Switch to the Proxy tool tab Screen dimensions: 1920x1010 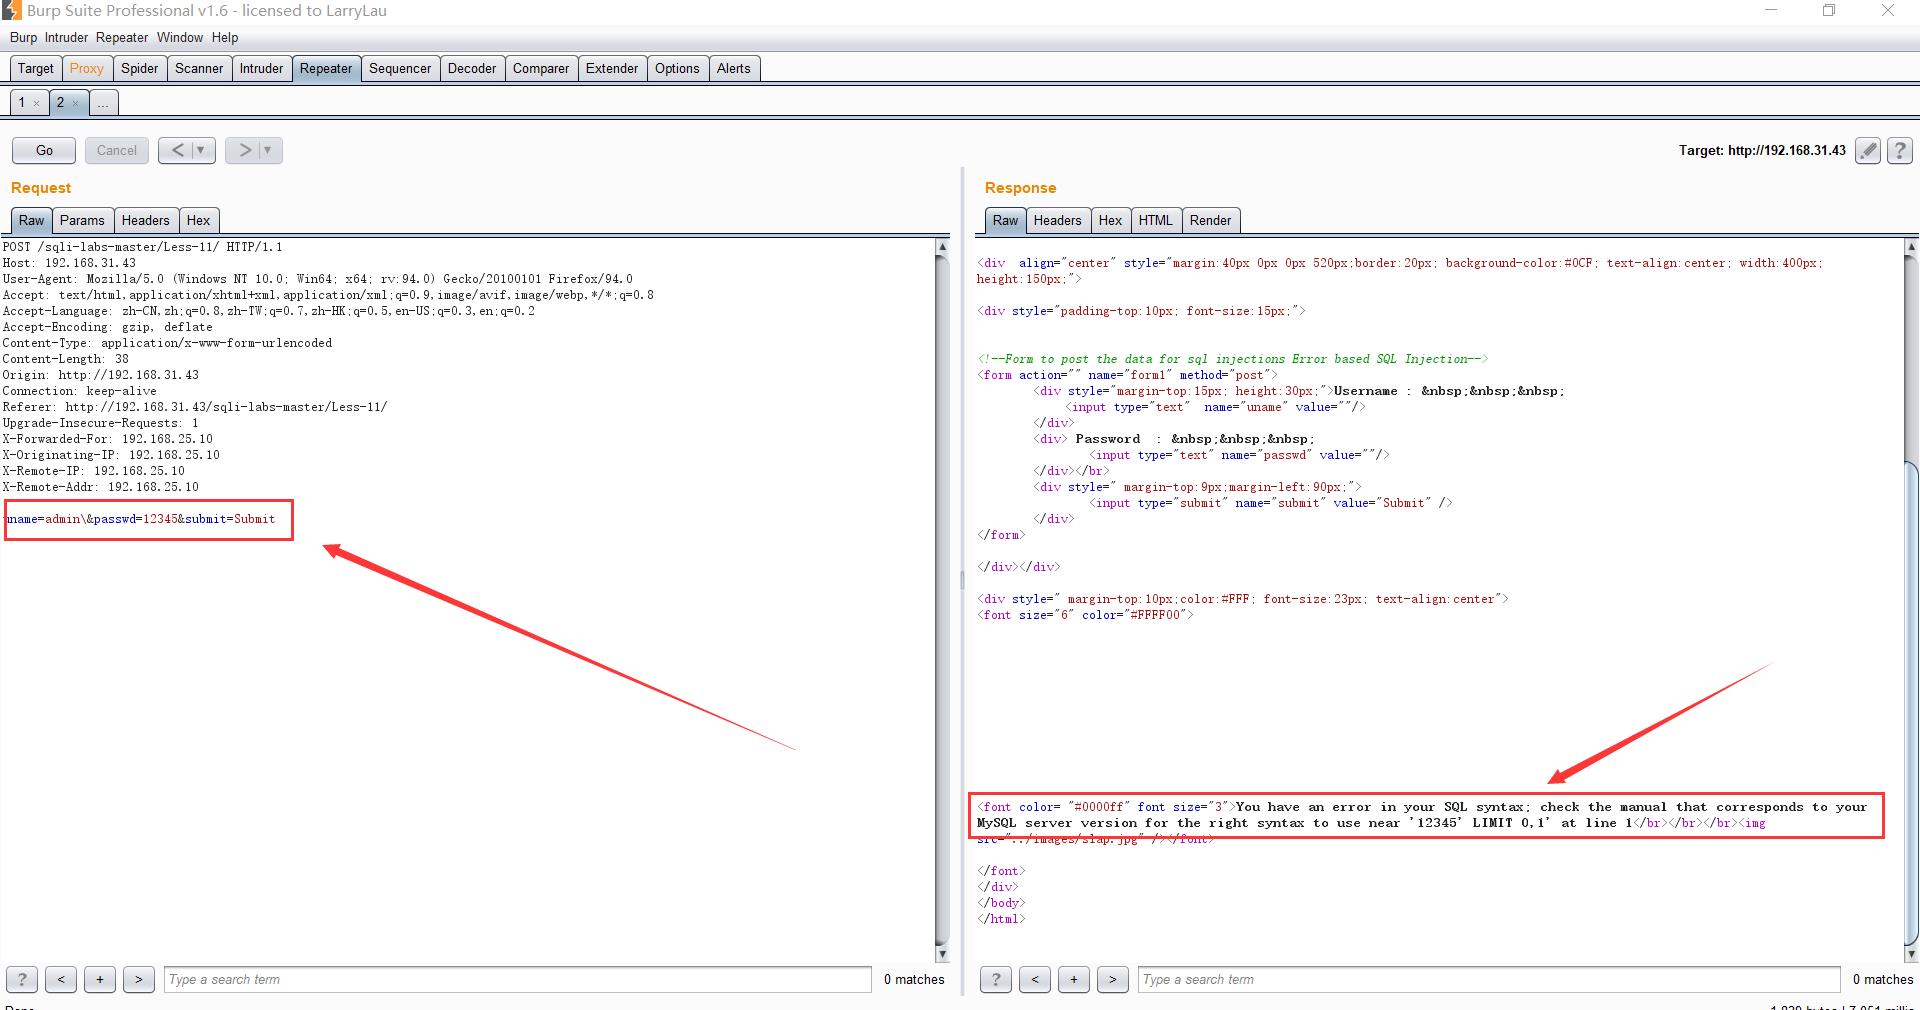[x=86, y=68]
